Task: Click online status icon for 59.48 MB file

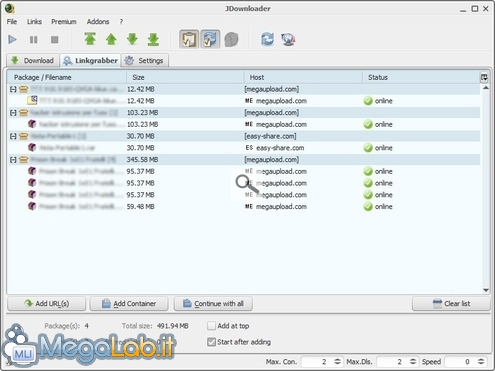Action: point(368,207)
